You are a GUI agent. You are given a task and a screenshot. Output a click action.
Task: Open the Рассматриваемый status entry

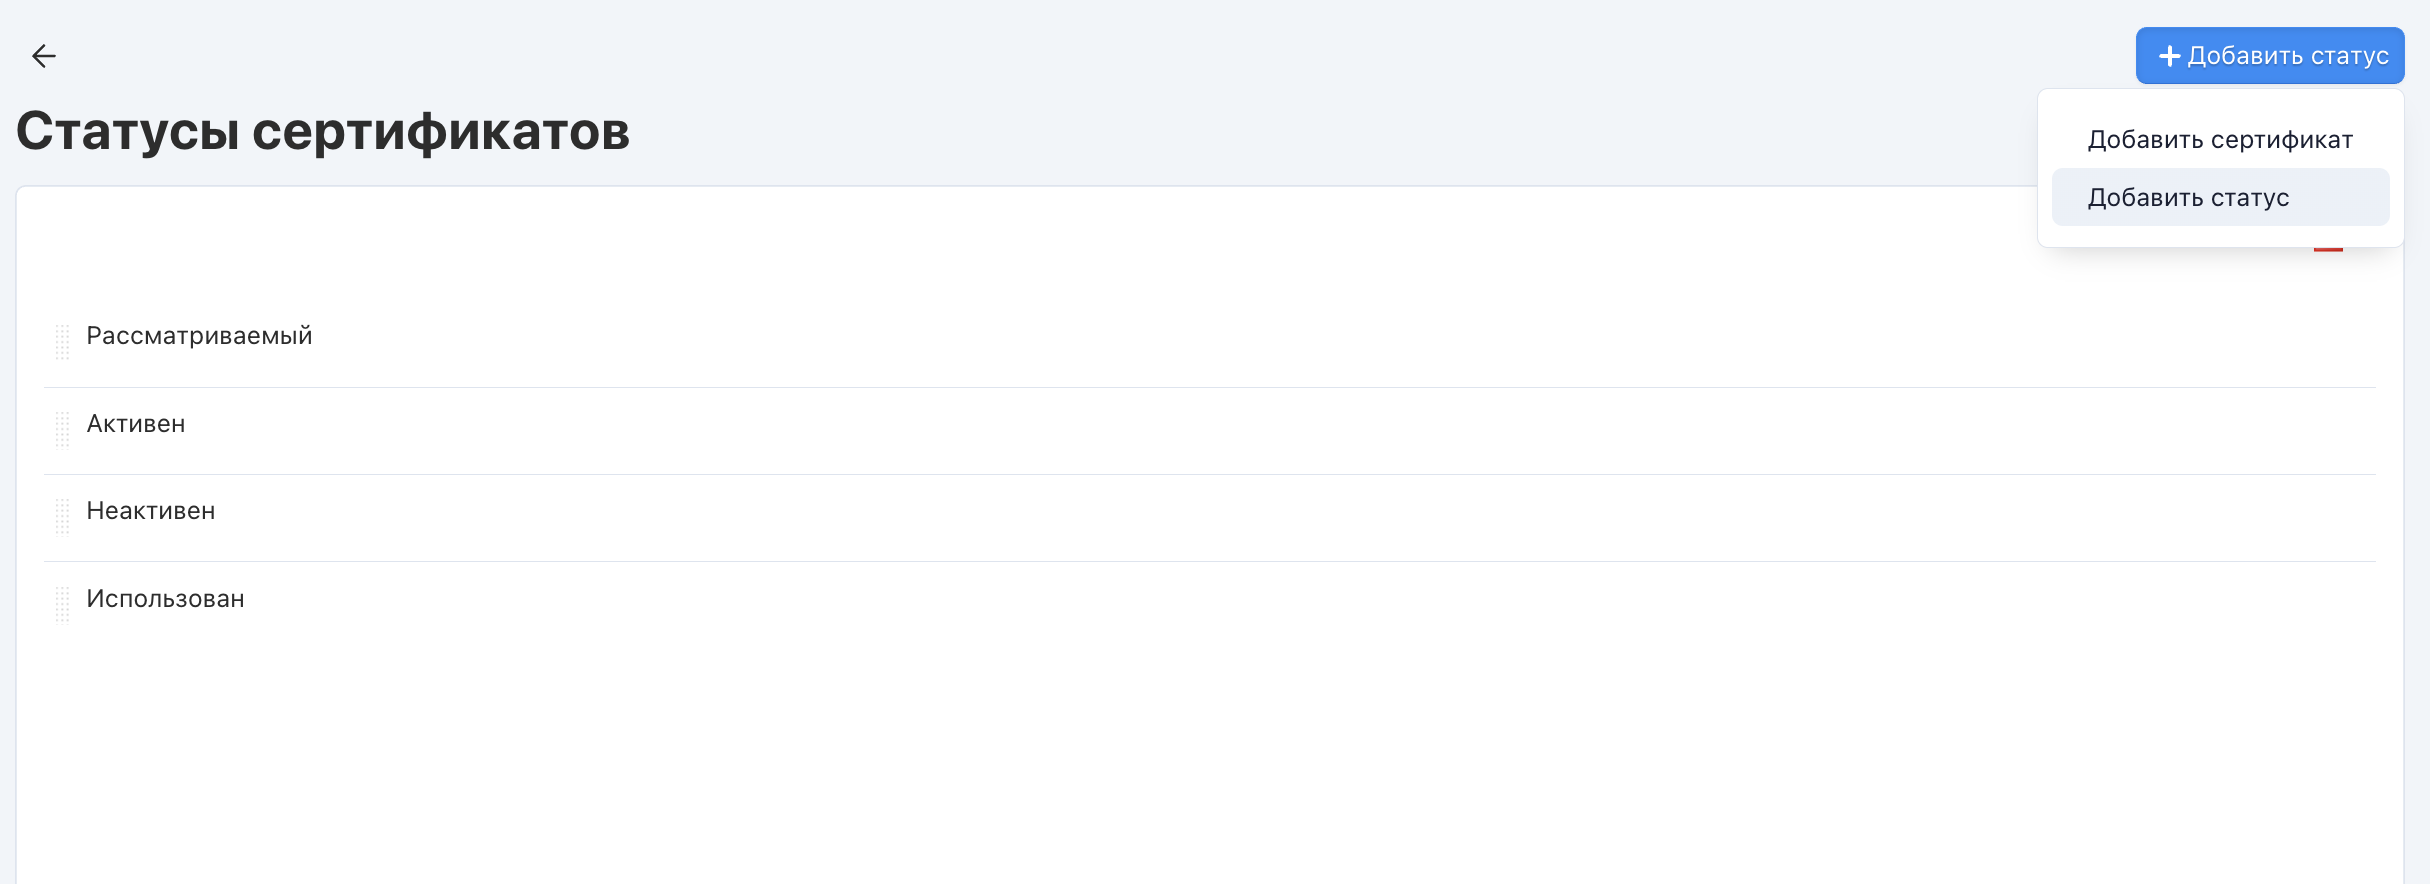point(199,336)
